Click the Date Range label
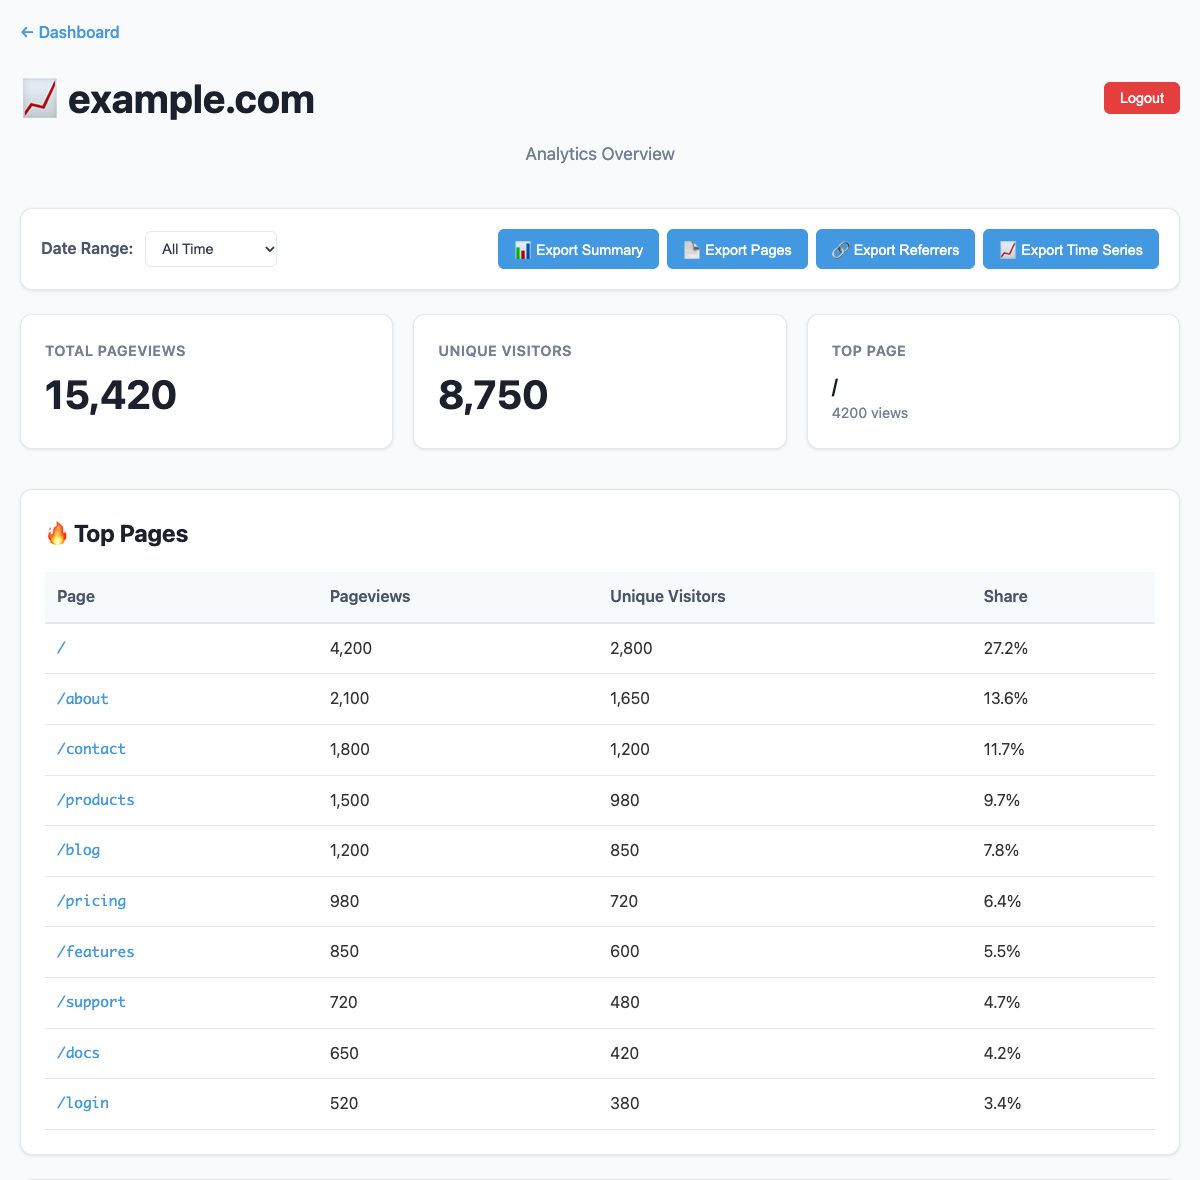 [x=87, y=248]
